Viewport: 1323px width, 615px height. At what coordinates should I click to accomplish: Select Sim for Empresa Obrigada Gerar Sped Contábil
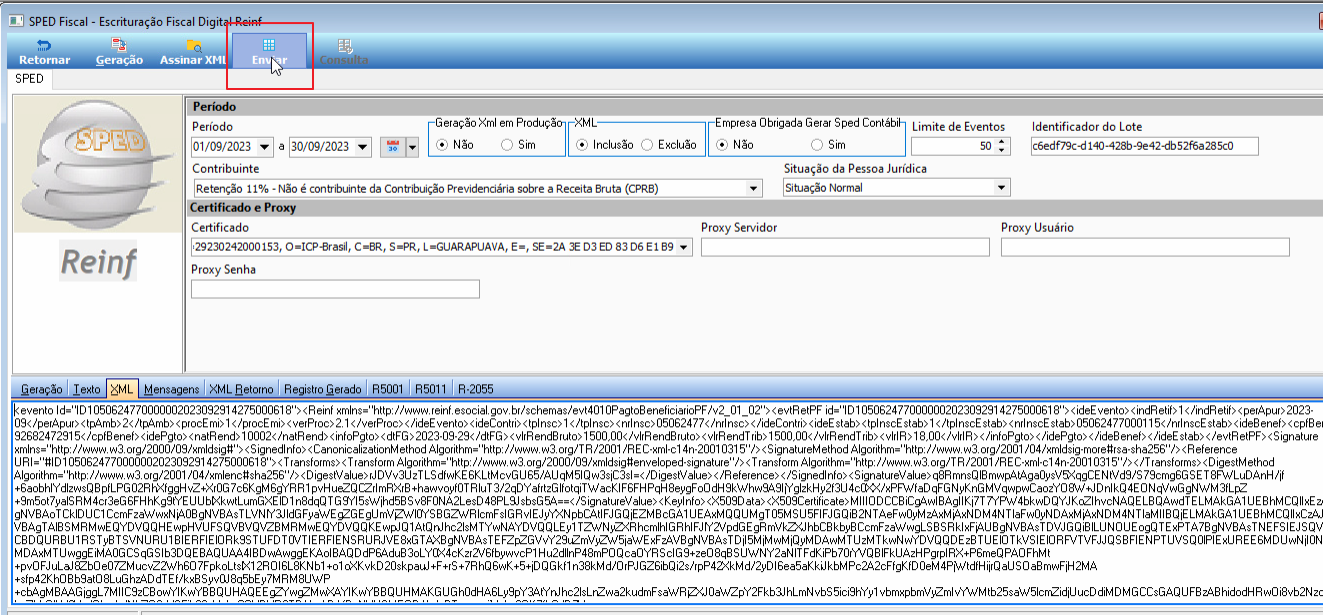827,144
